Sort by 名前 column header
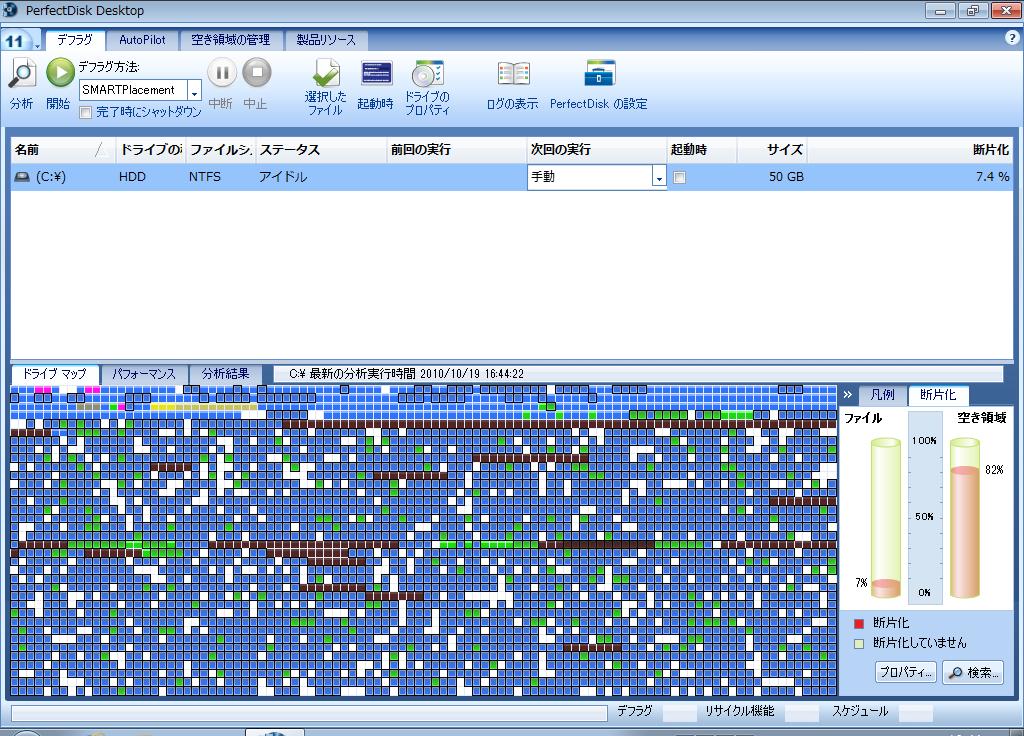Screen dimensions: 1024x736 [63, 150]
